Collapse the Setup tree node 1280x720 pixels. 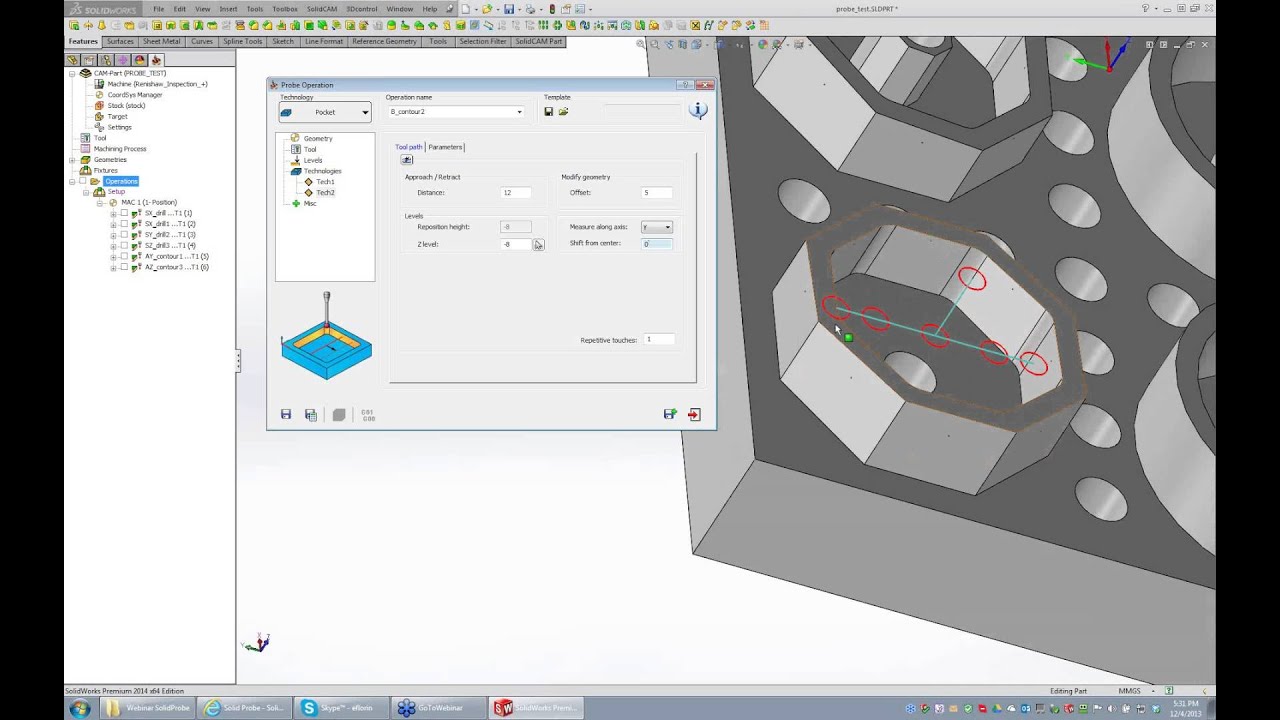[86, 192]
